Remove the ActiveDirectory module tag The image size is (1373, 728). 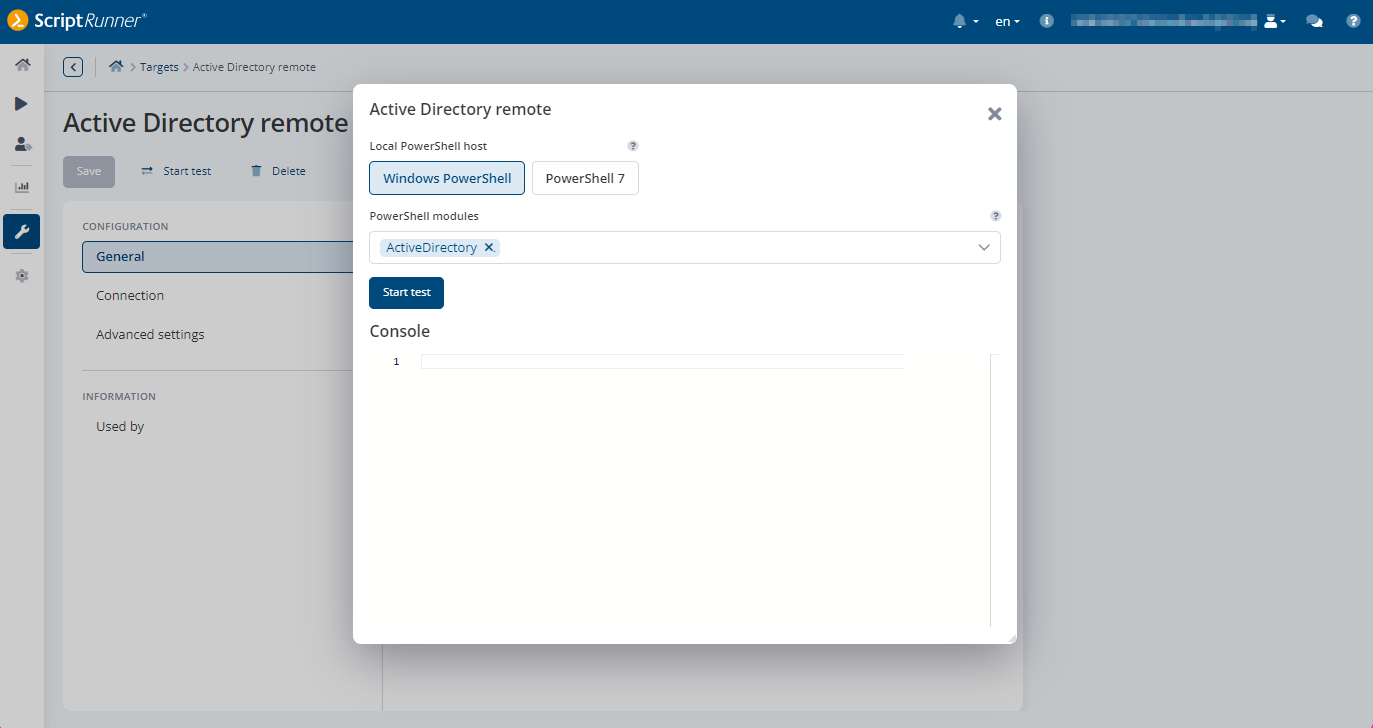click(489, 248)
